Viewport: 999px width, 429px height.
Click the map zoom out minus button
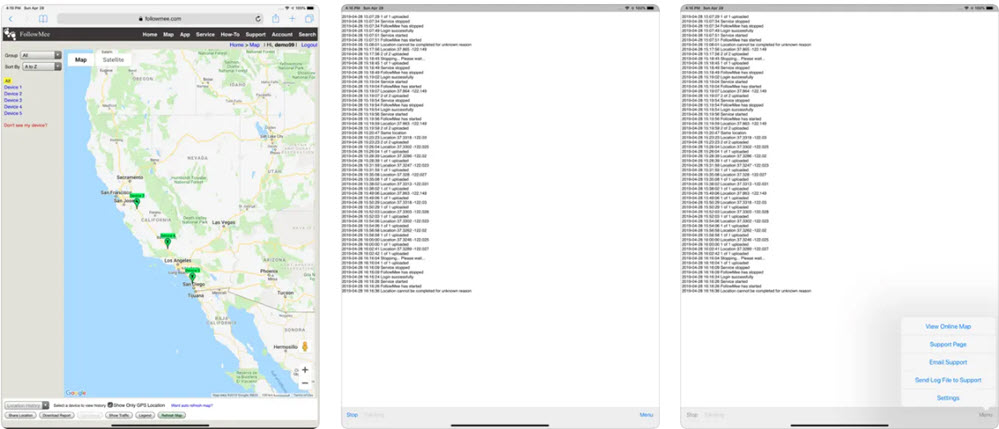click(305, 383)
